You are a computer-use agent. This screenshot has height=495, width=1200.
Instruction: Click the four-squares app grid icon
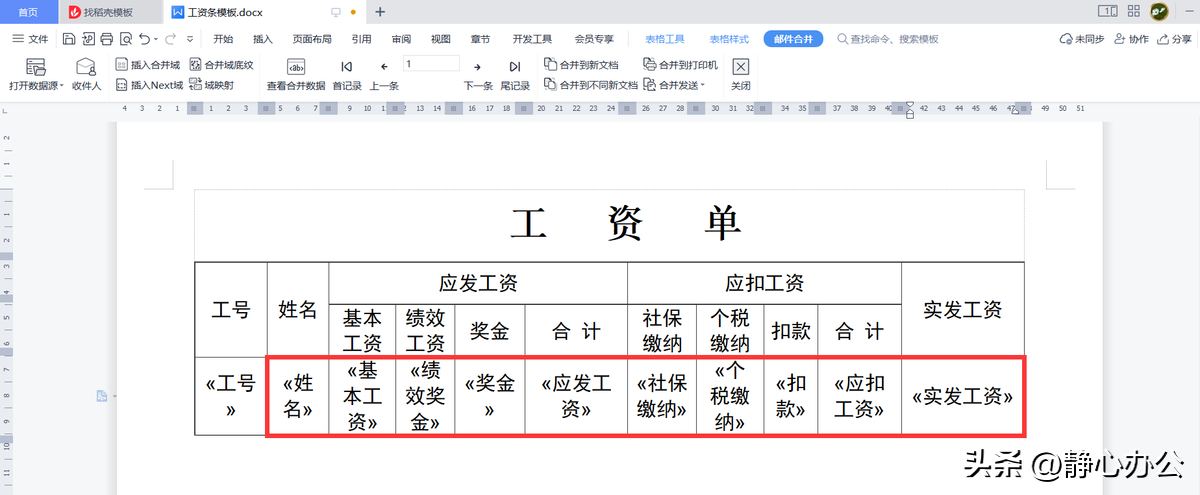click(x=1134, y=12)
